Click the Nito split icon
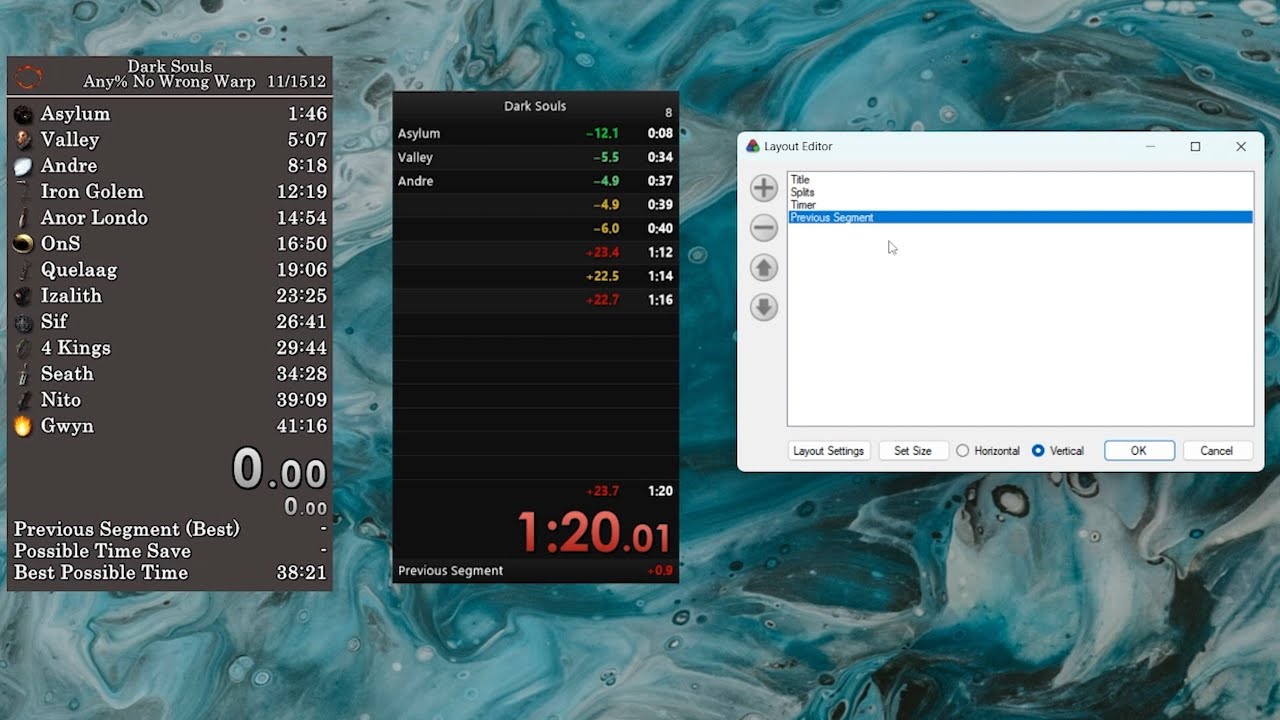 coord(23,400)
